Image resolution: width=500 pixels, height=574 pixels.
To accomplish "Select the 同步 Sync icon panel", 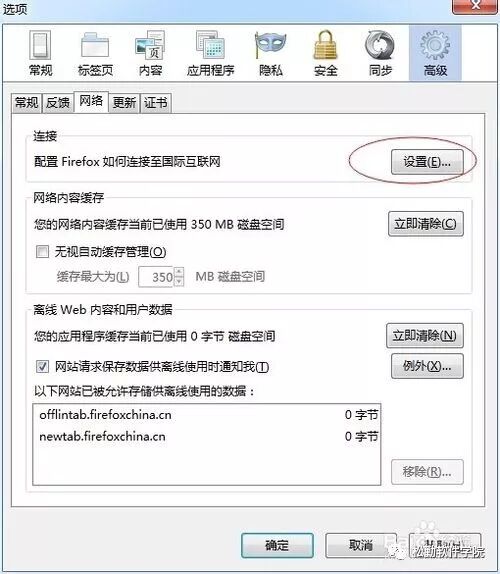I will (x=380, y=53).
